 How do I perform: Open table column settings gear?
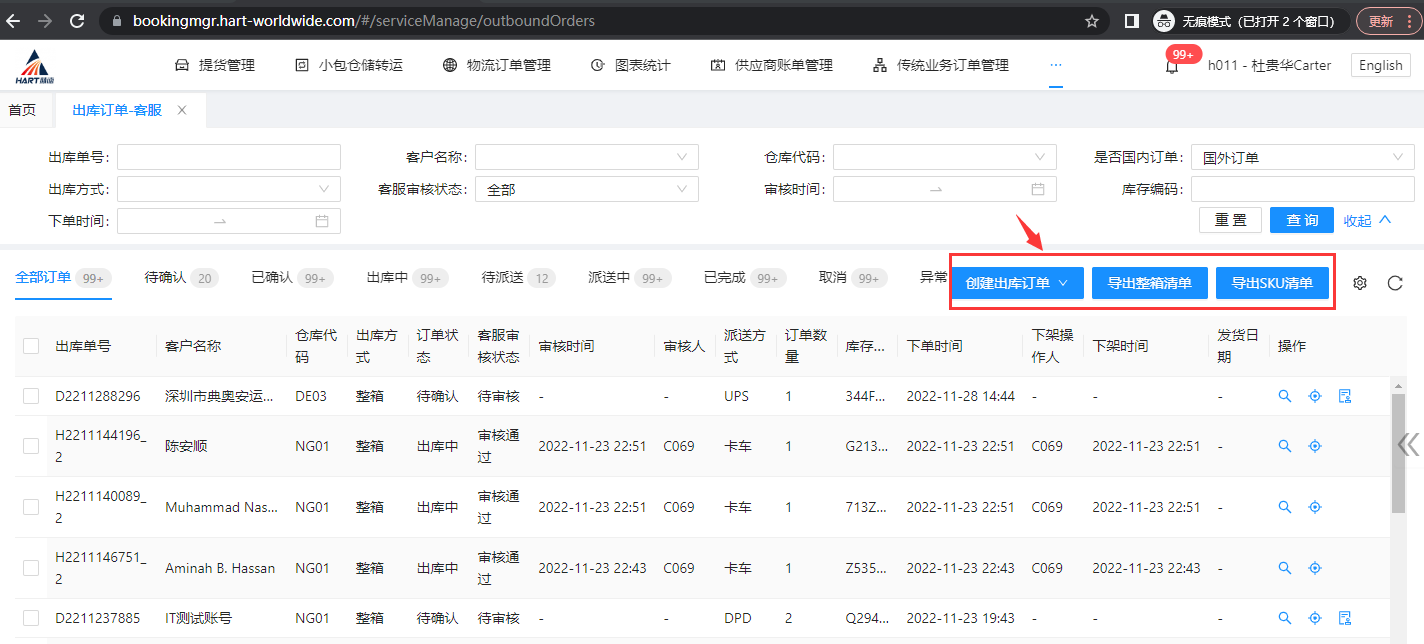1360,283
